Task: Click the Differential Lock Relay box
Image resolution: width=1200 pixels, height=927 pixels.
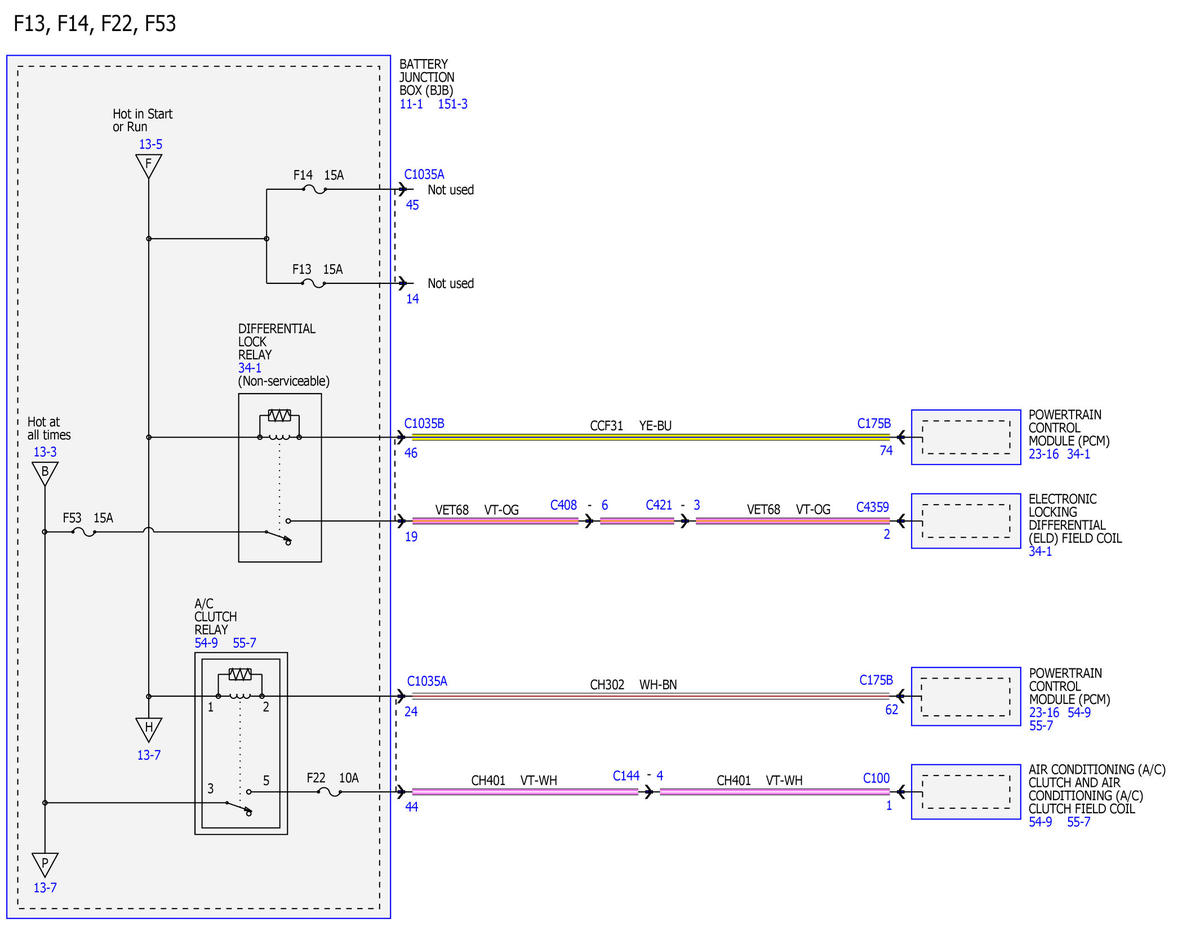Action: (280, 477)
